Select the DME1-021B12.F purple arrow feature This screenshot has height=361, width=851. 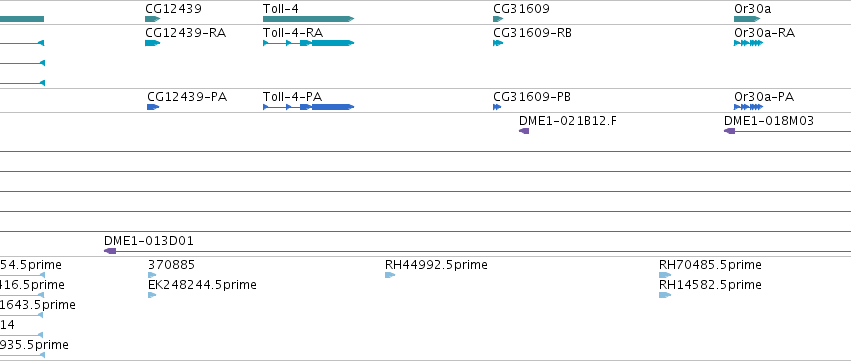524,131
